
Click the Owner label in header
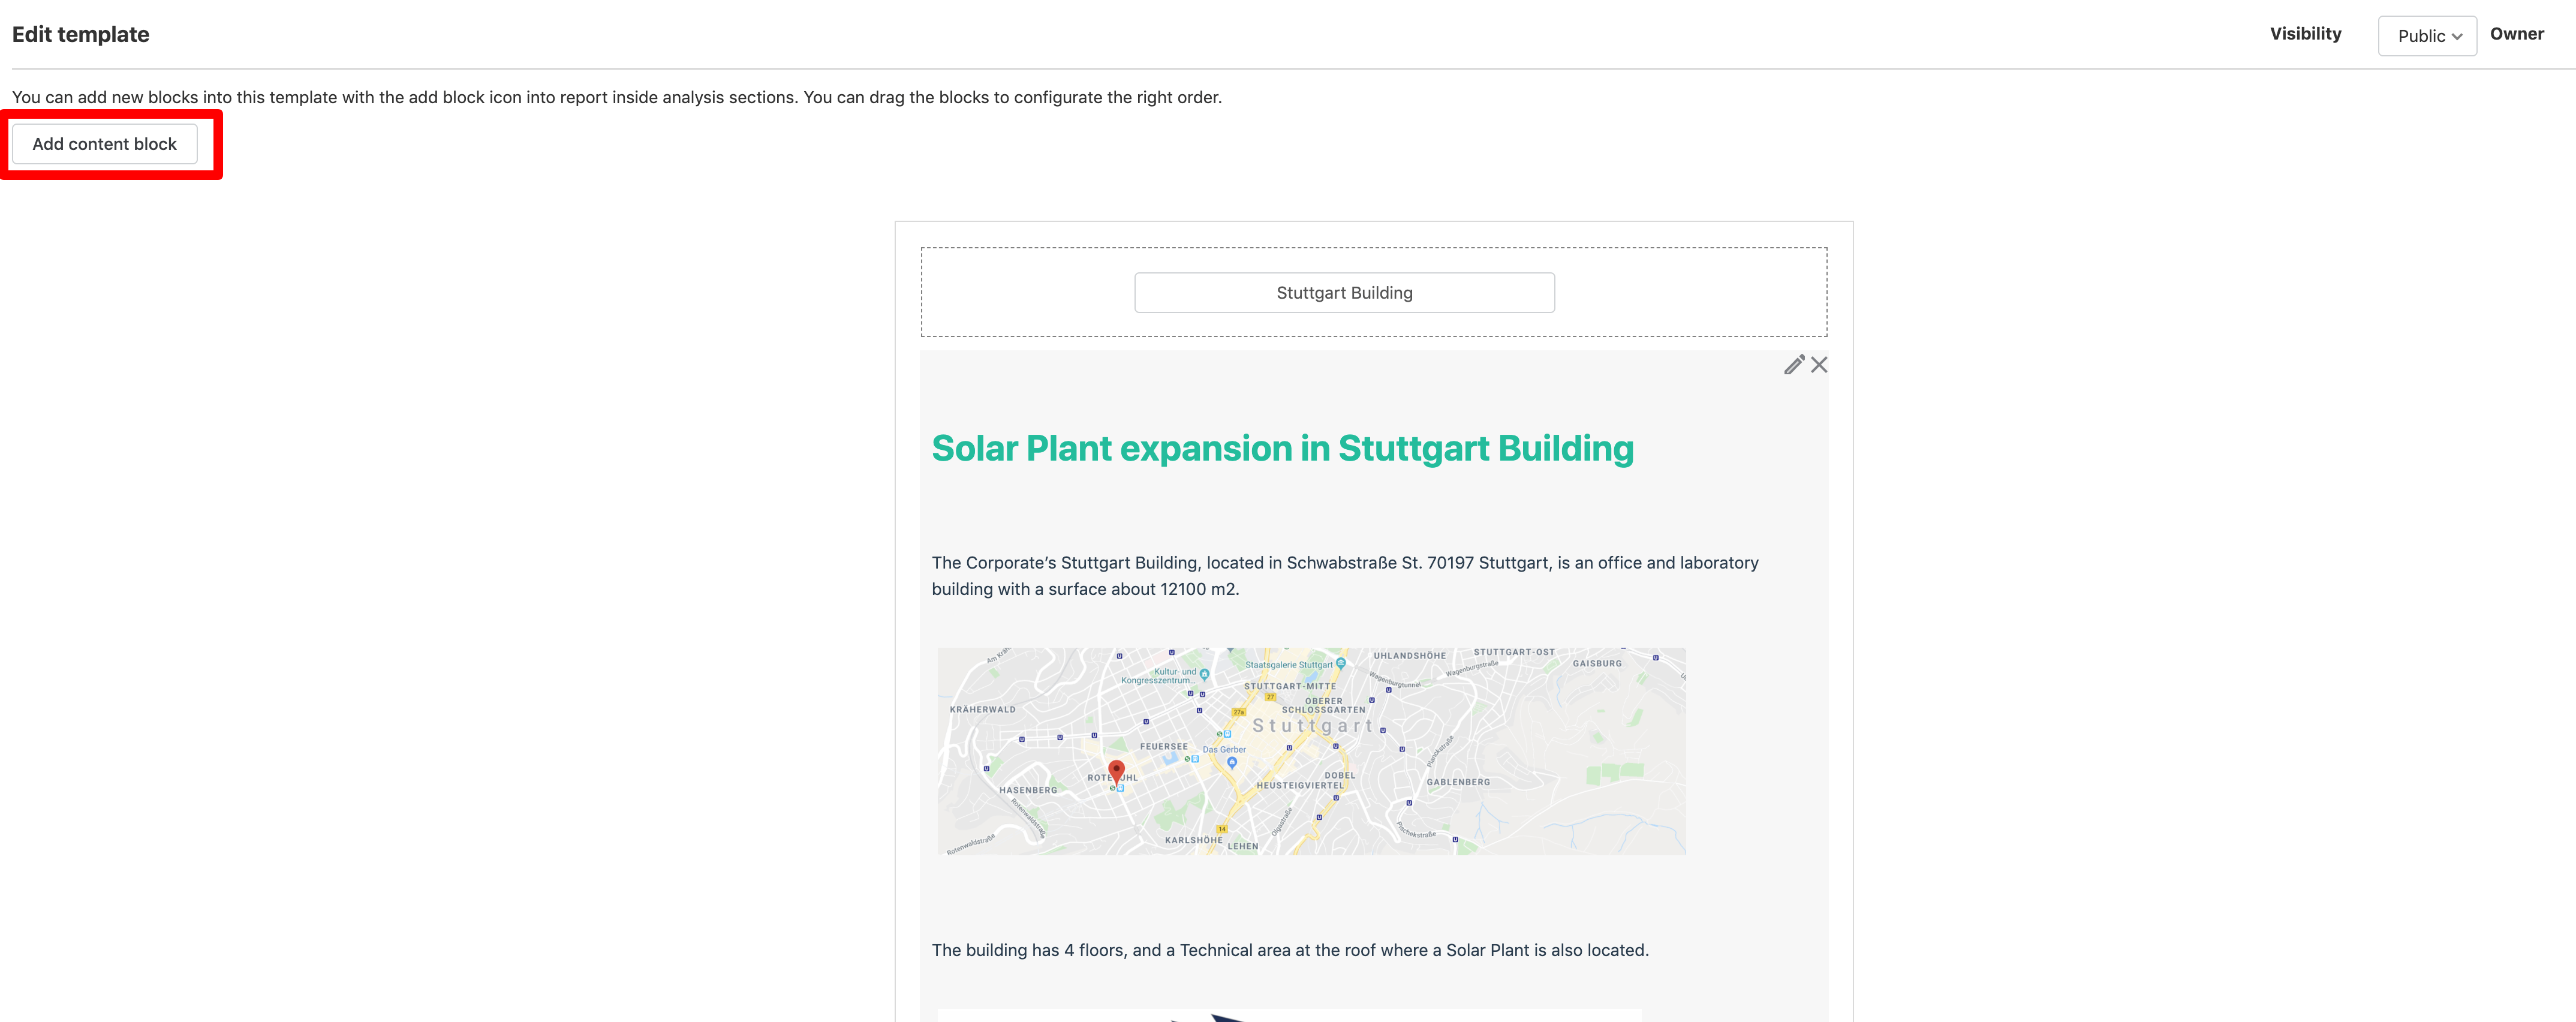(2516, 34)
